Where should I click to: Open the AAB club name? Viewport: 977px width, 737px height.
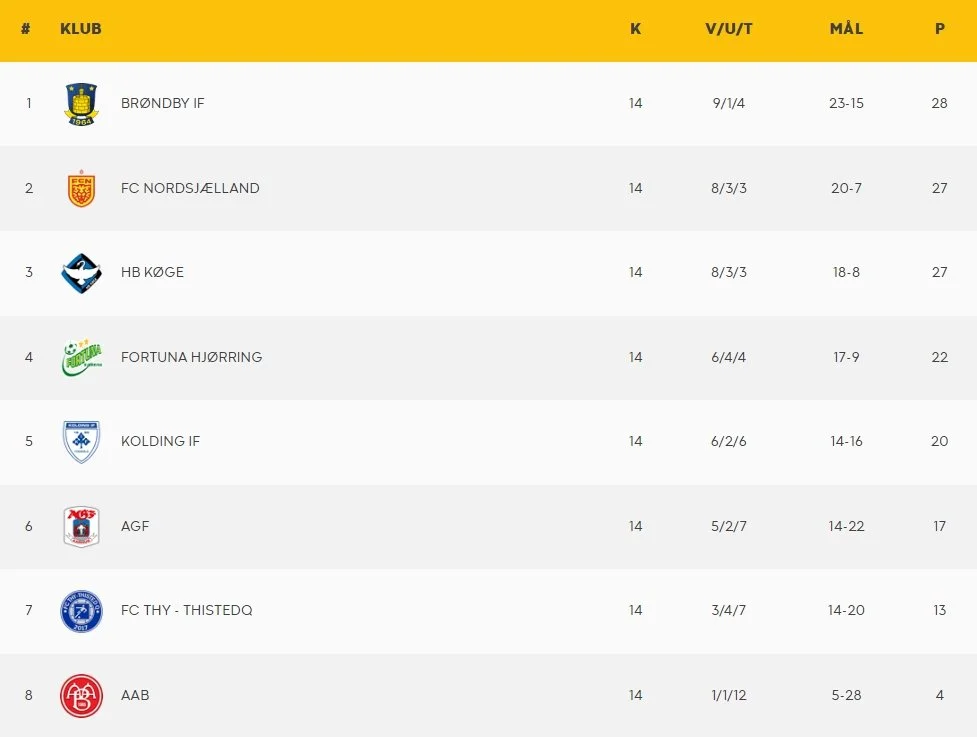pyautogui.click(x=135, y=695)
